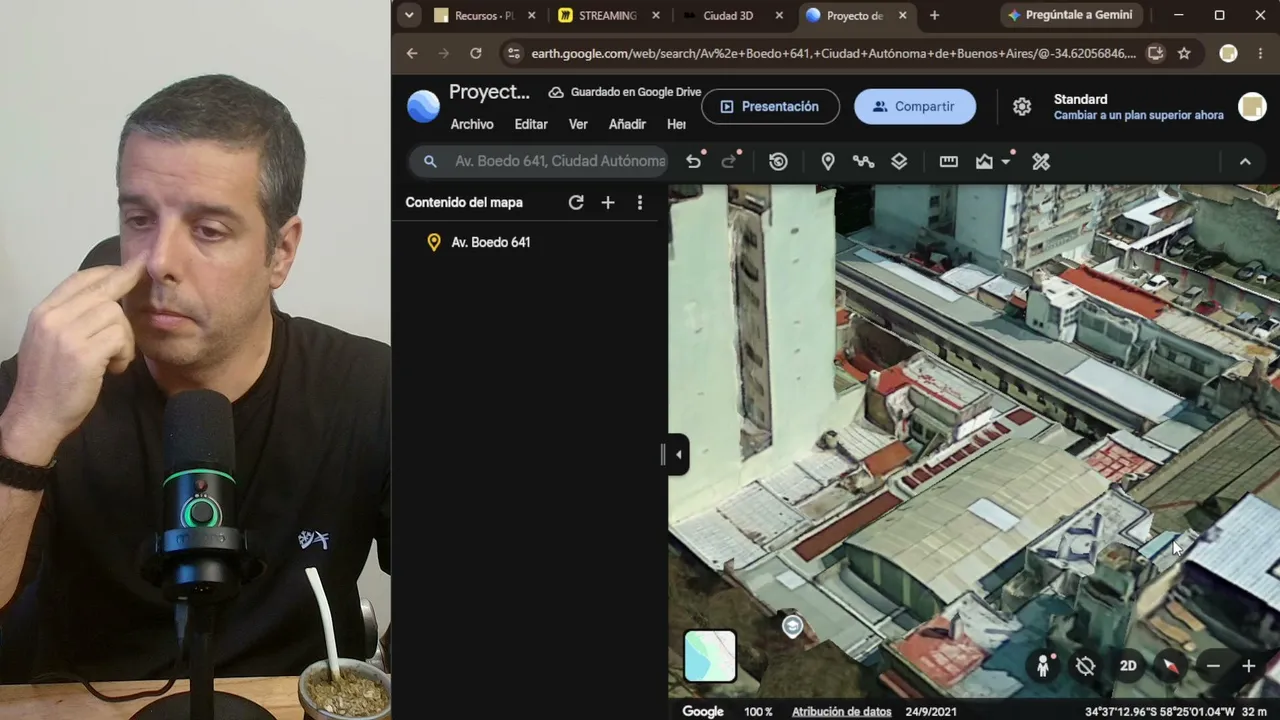
Task: Click the coordinates readout in status bar
Action: pyautogui.click(x=1160, y=712)
